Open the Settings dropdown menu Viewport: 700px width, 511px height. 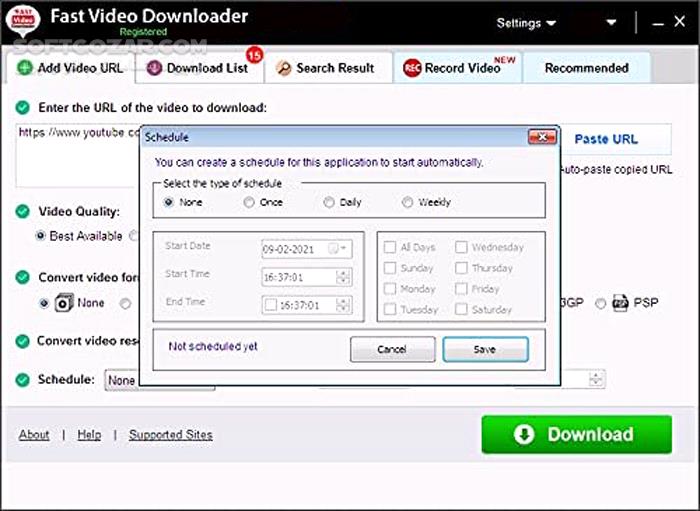[x=526, y=23]
